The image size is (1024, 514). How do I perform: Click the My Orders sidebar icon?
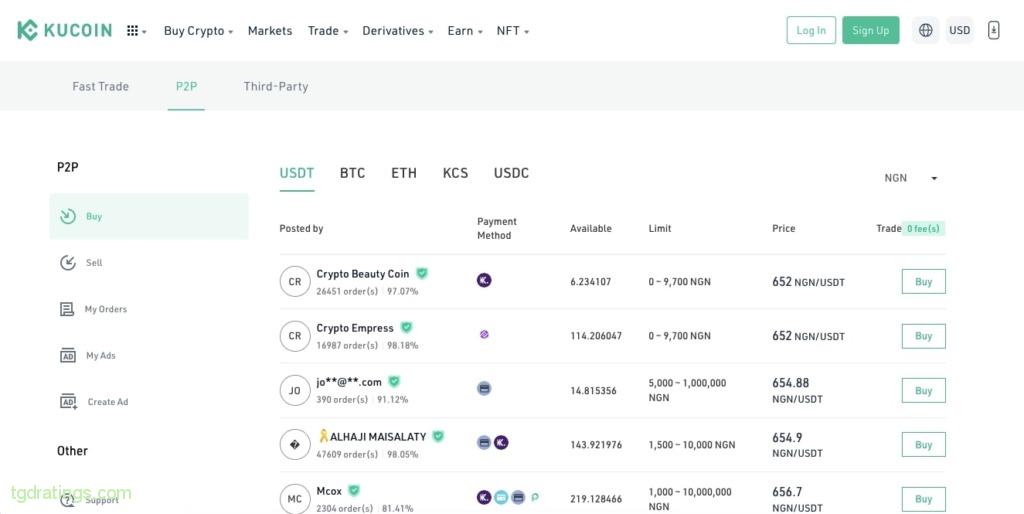coord(67,309)
